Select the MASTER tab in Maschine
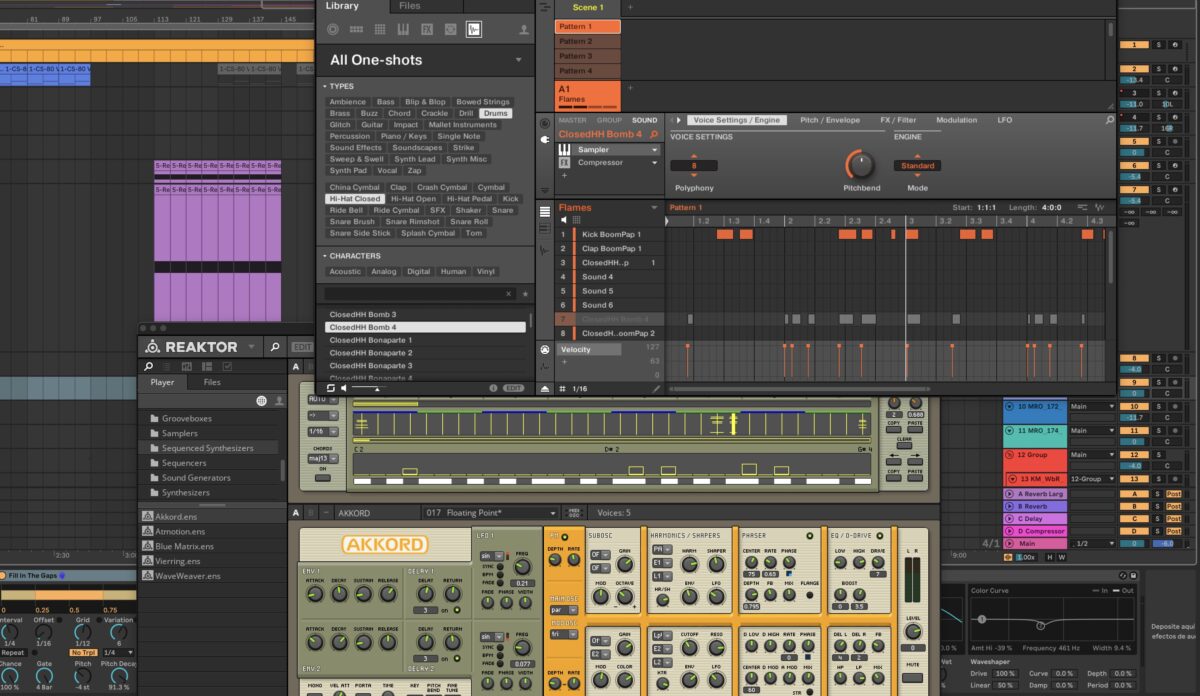1200x696 pixels. coord(572,120)
